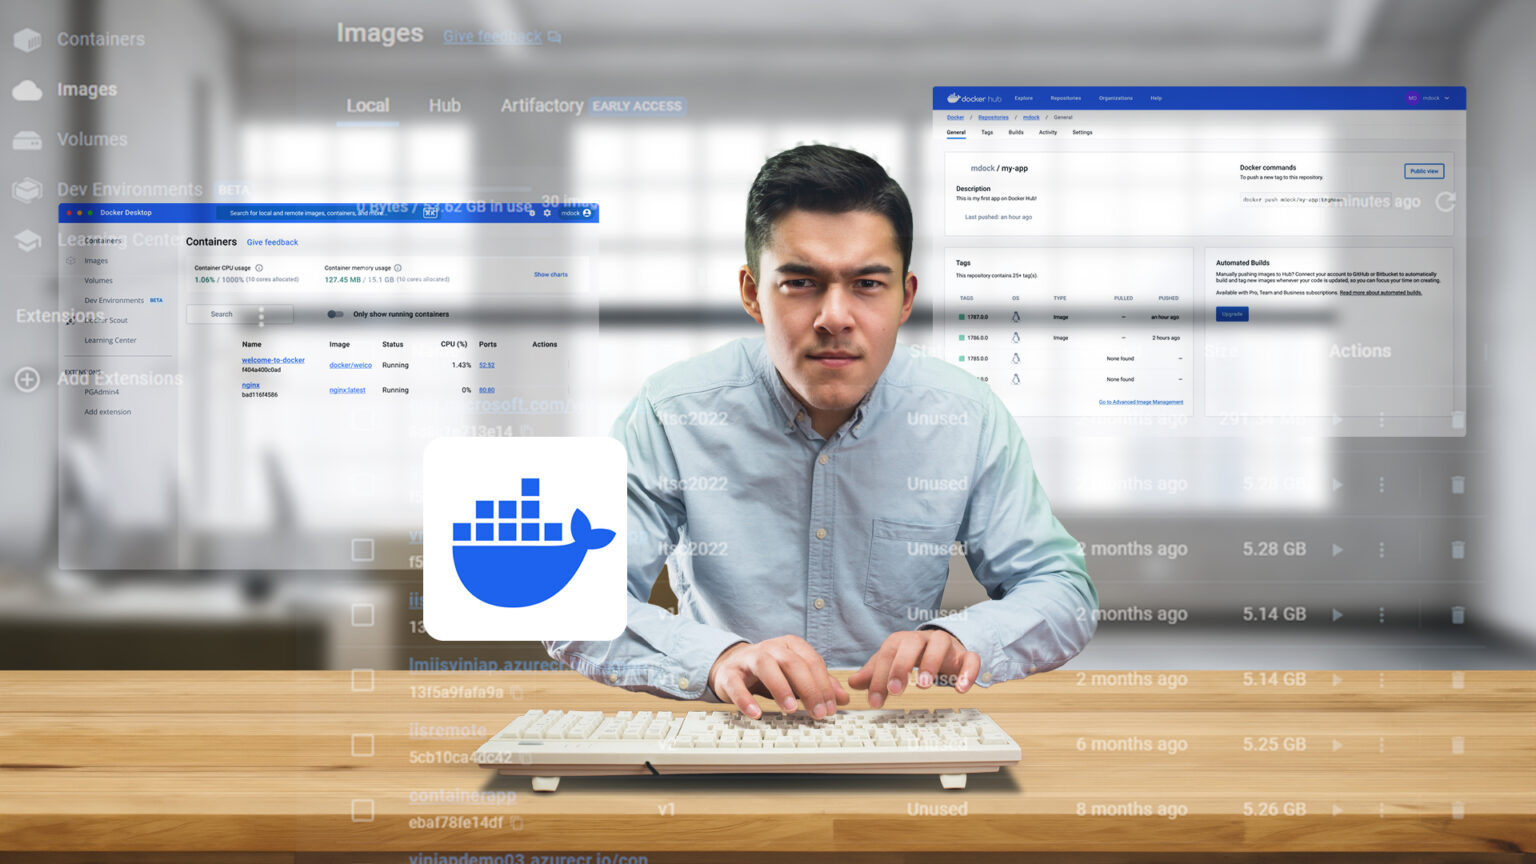Click the storage usage bar showing 53.62 GB
The height and width of the screenshot is (864, 1536).
pyautogui.click(x=445, y=206)
